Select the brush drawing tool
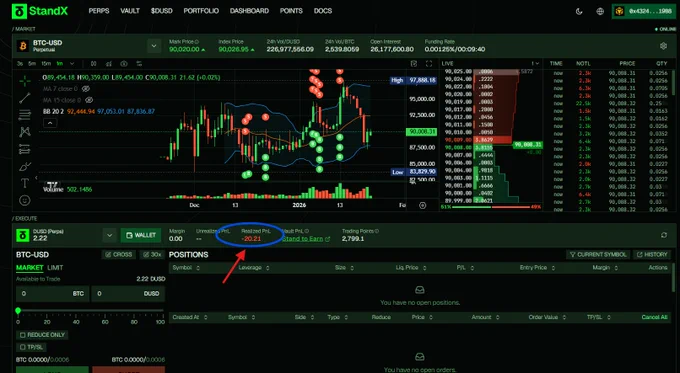Viewport: 680px width, 373px height. (x=25, y=167)
